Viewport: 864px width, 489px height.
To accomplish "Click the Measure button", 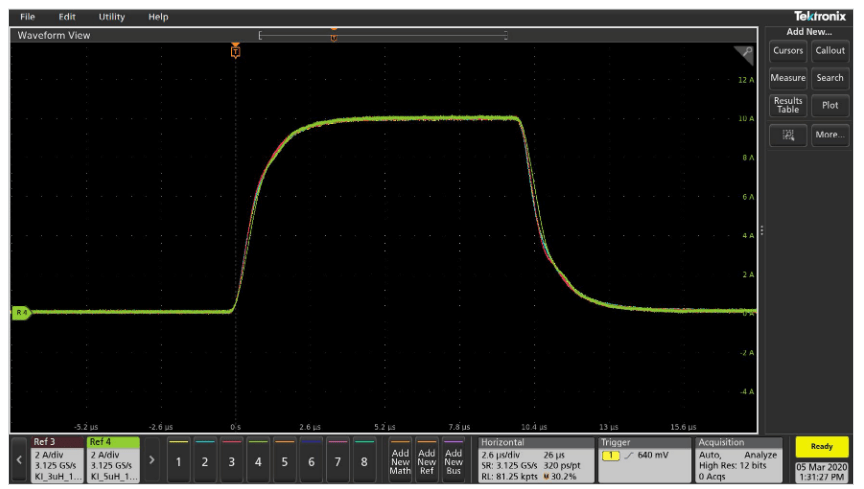I will (x=787, y=78).
